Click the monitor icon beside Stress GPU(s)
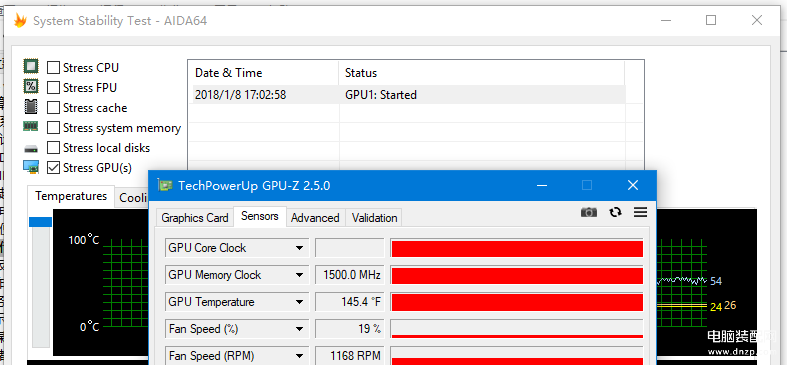The image size is (787, 365). (x=31, y=167)
